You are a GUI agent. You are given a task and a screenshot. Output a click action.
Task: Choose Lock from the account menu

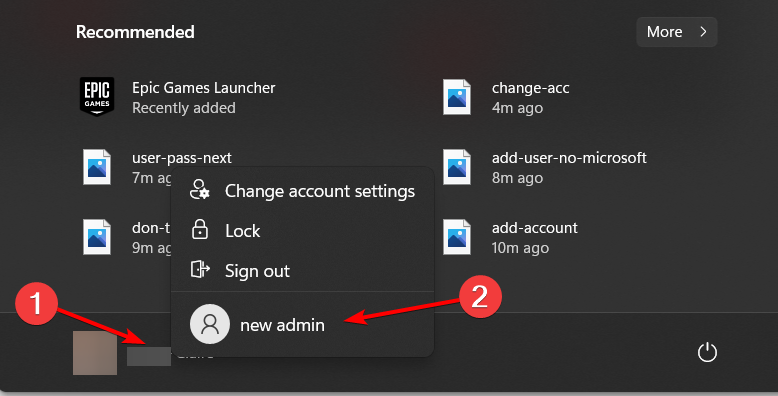(x=303, y=231)
